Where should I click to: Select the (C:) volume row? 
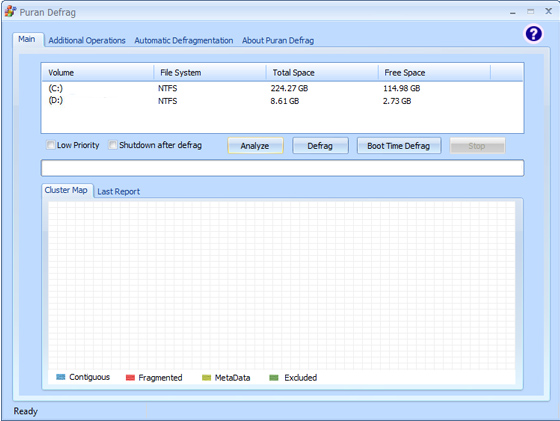tap(282, 88)
